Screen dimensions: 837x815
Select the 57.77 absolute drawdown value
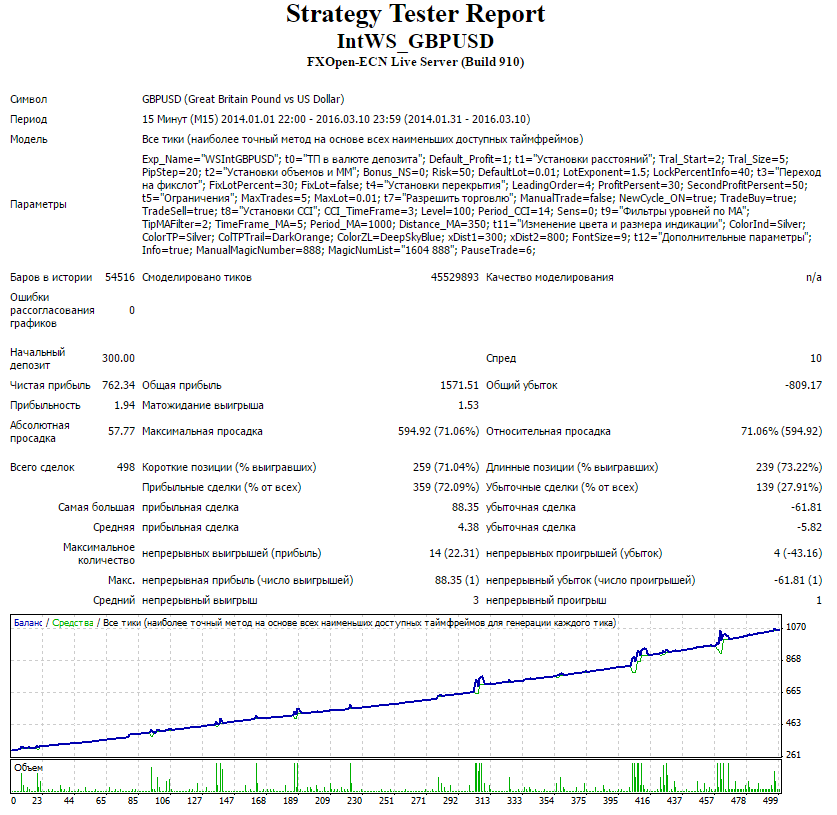121,431
